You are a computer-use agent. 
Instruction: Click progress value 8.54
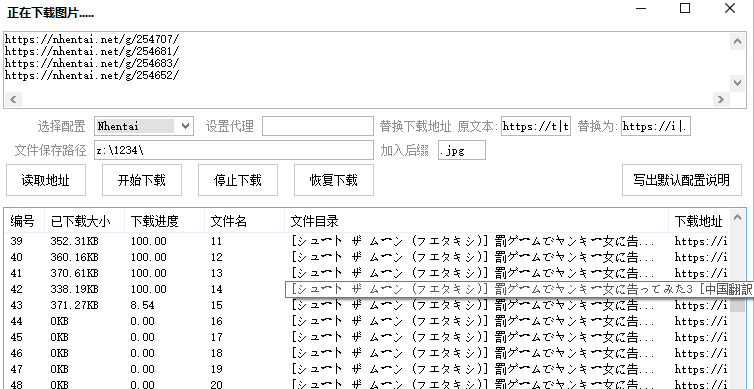tap(142, 305)
